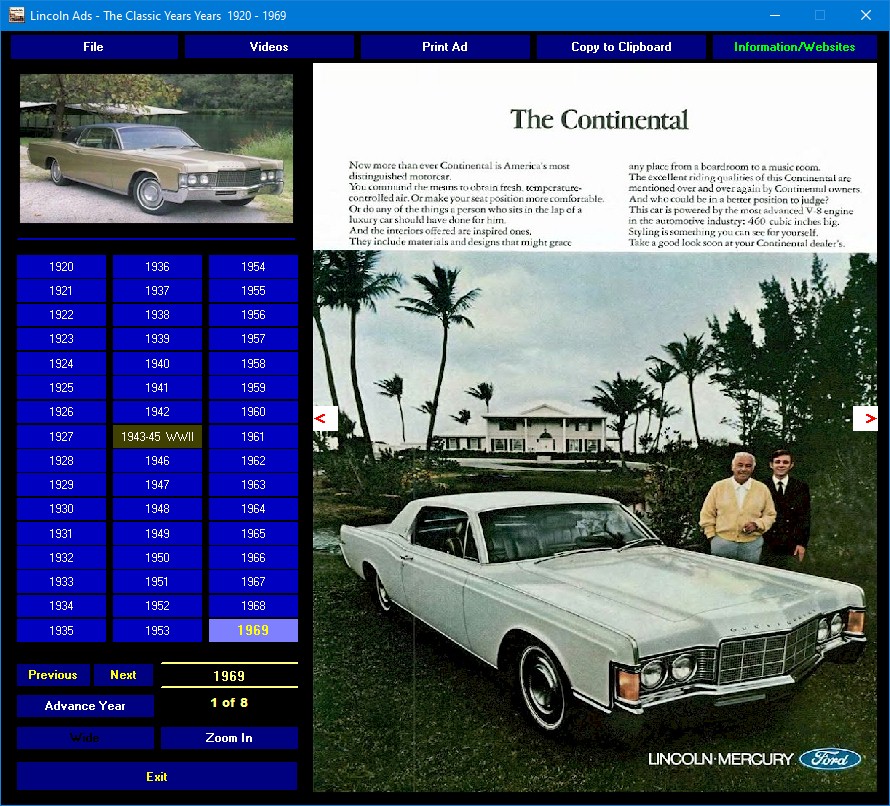Image resolution: width=890 pixels, height=806 pixels.
Task: Select year 1942
Action: (x=157, y=412)
